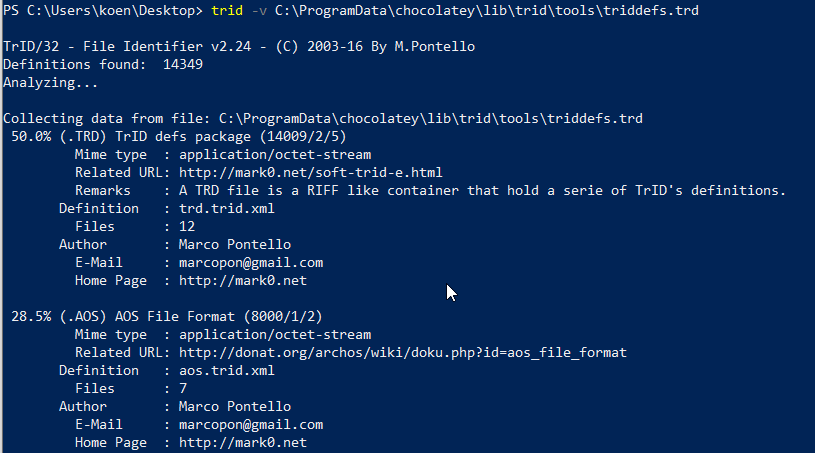Click the yellow trid command in prompt
Image resolution: width=815 pixels, height=453 pixels.
click(x=227, y=10)
